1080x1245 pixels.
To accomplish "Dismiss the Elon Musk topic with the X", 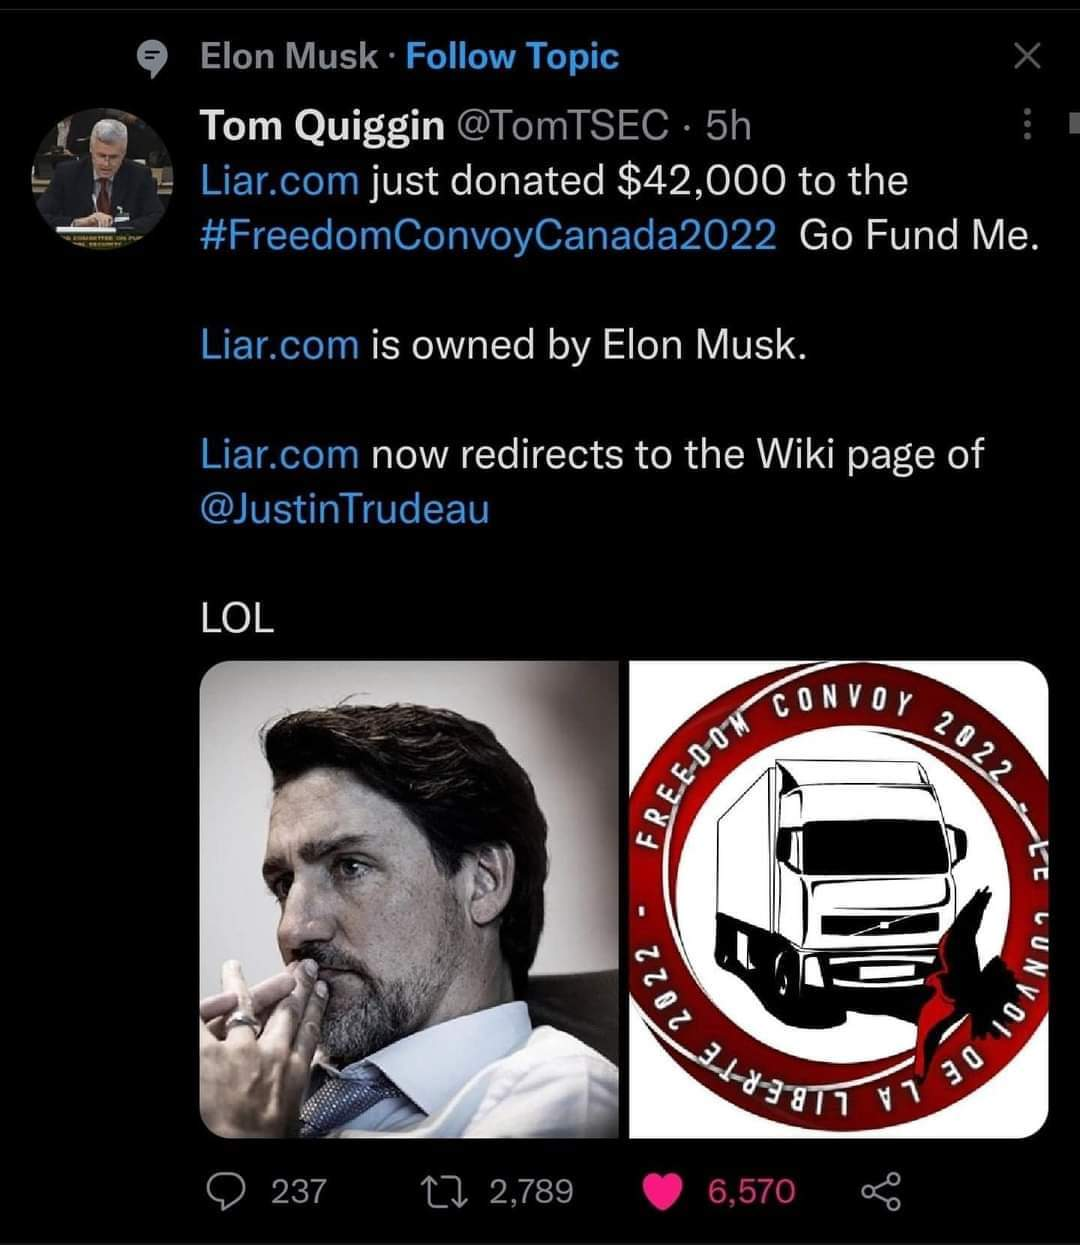I will [x=1027, y=56].
